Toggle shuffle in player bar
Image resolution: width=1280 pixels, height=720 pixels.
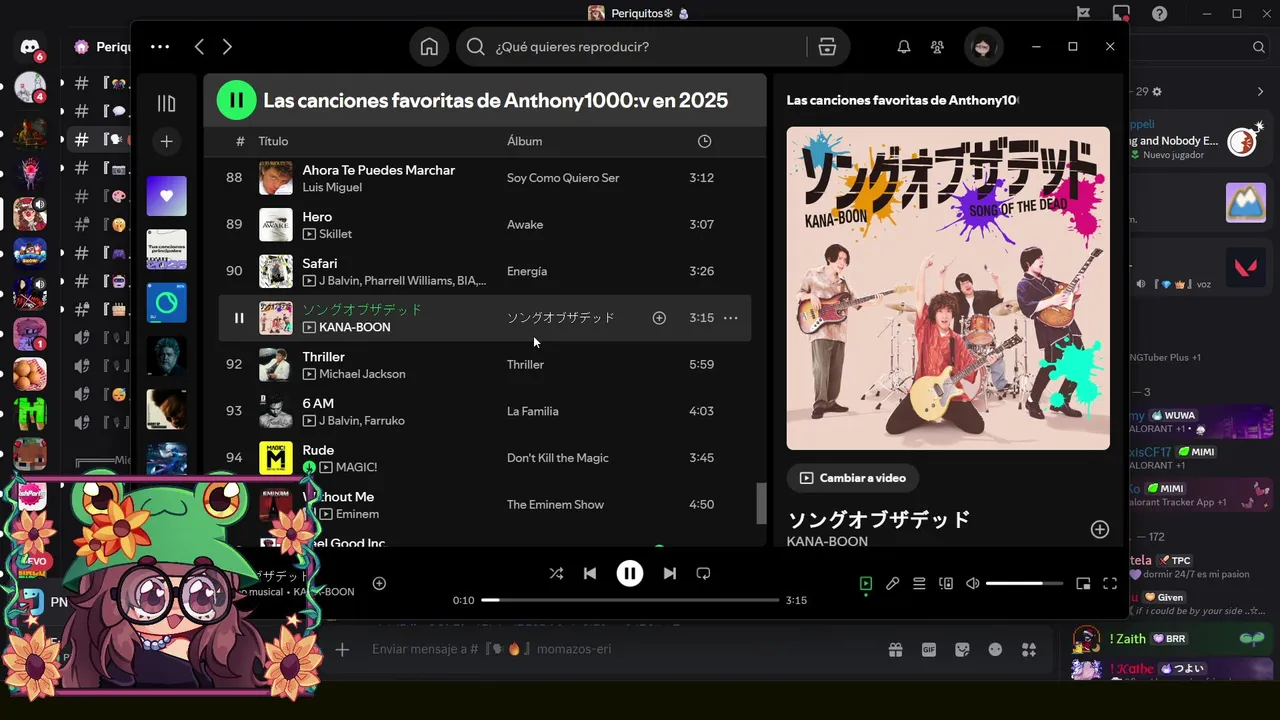point(556,573)
